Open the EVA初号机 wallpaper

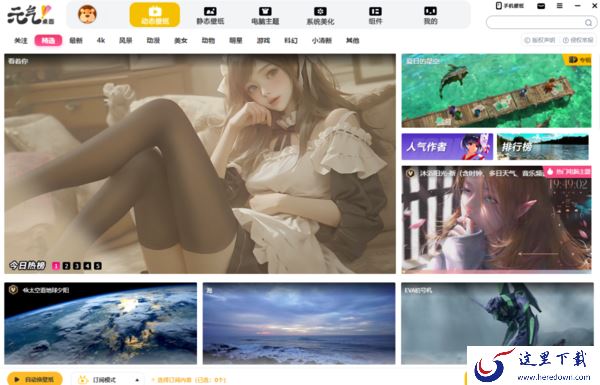pyautogui.click(x=497, y=323)
